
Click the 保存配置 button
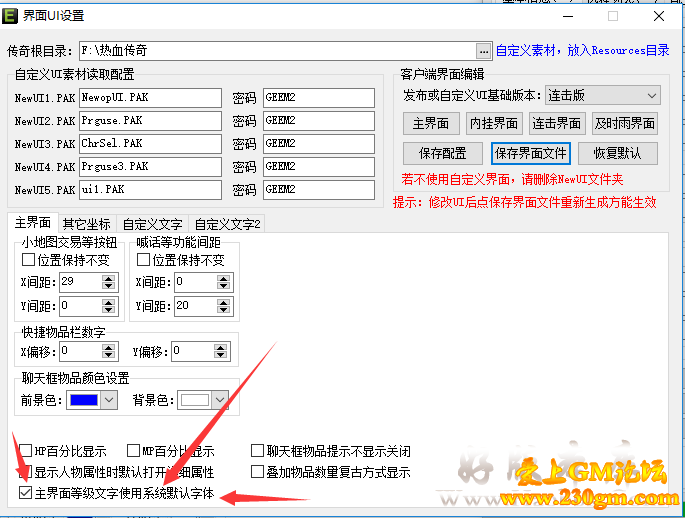[443, 153]
